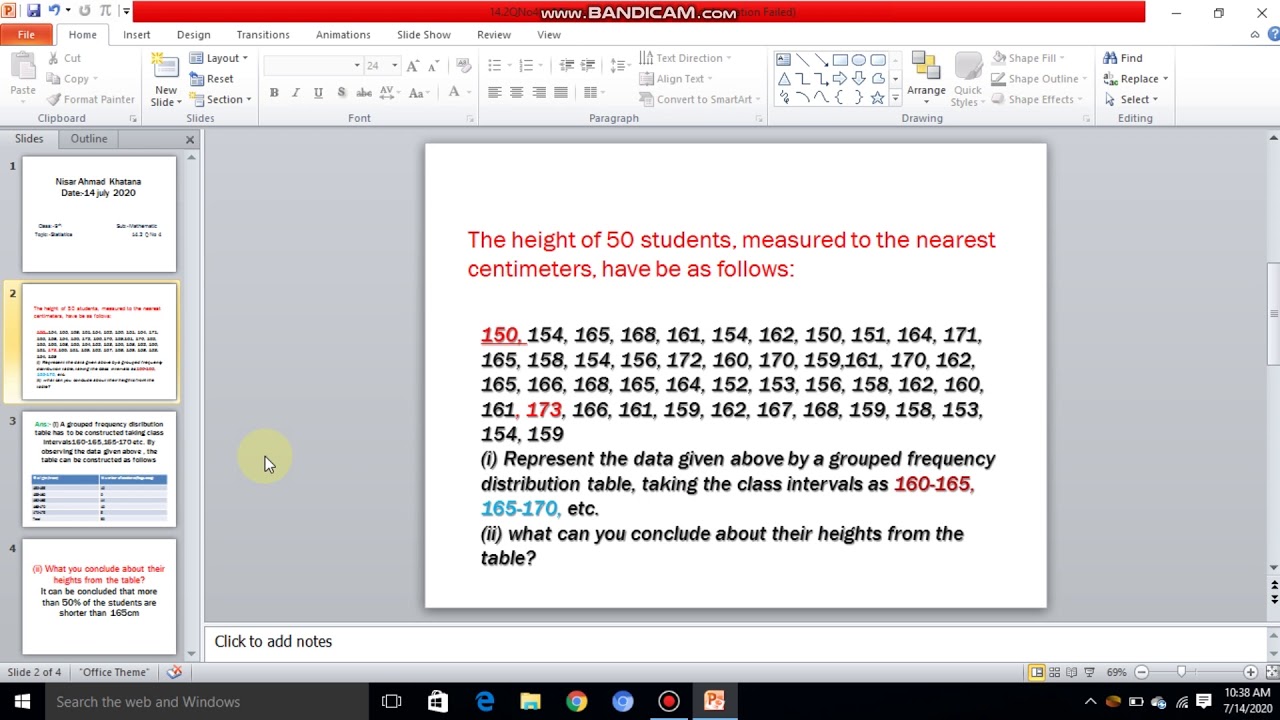
Task: Click the Paste clipboard icon
Action: coord(22,67)
